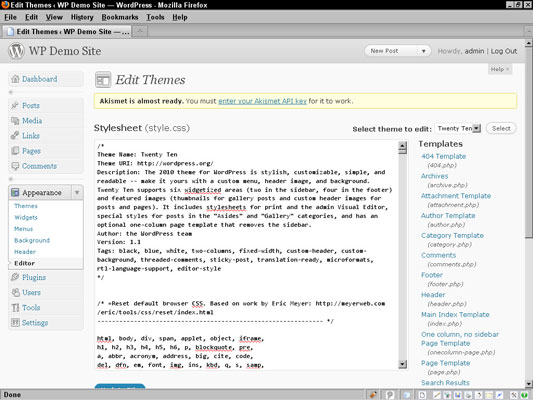Screen dimensions: 533x400
Task: Click the Plugins plug icon
Action: pos(15,277)
